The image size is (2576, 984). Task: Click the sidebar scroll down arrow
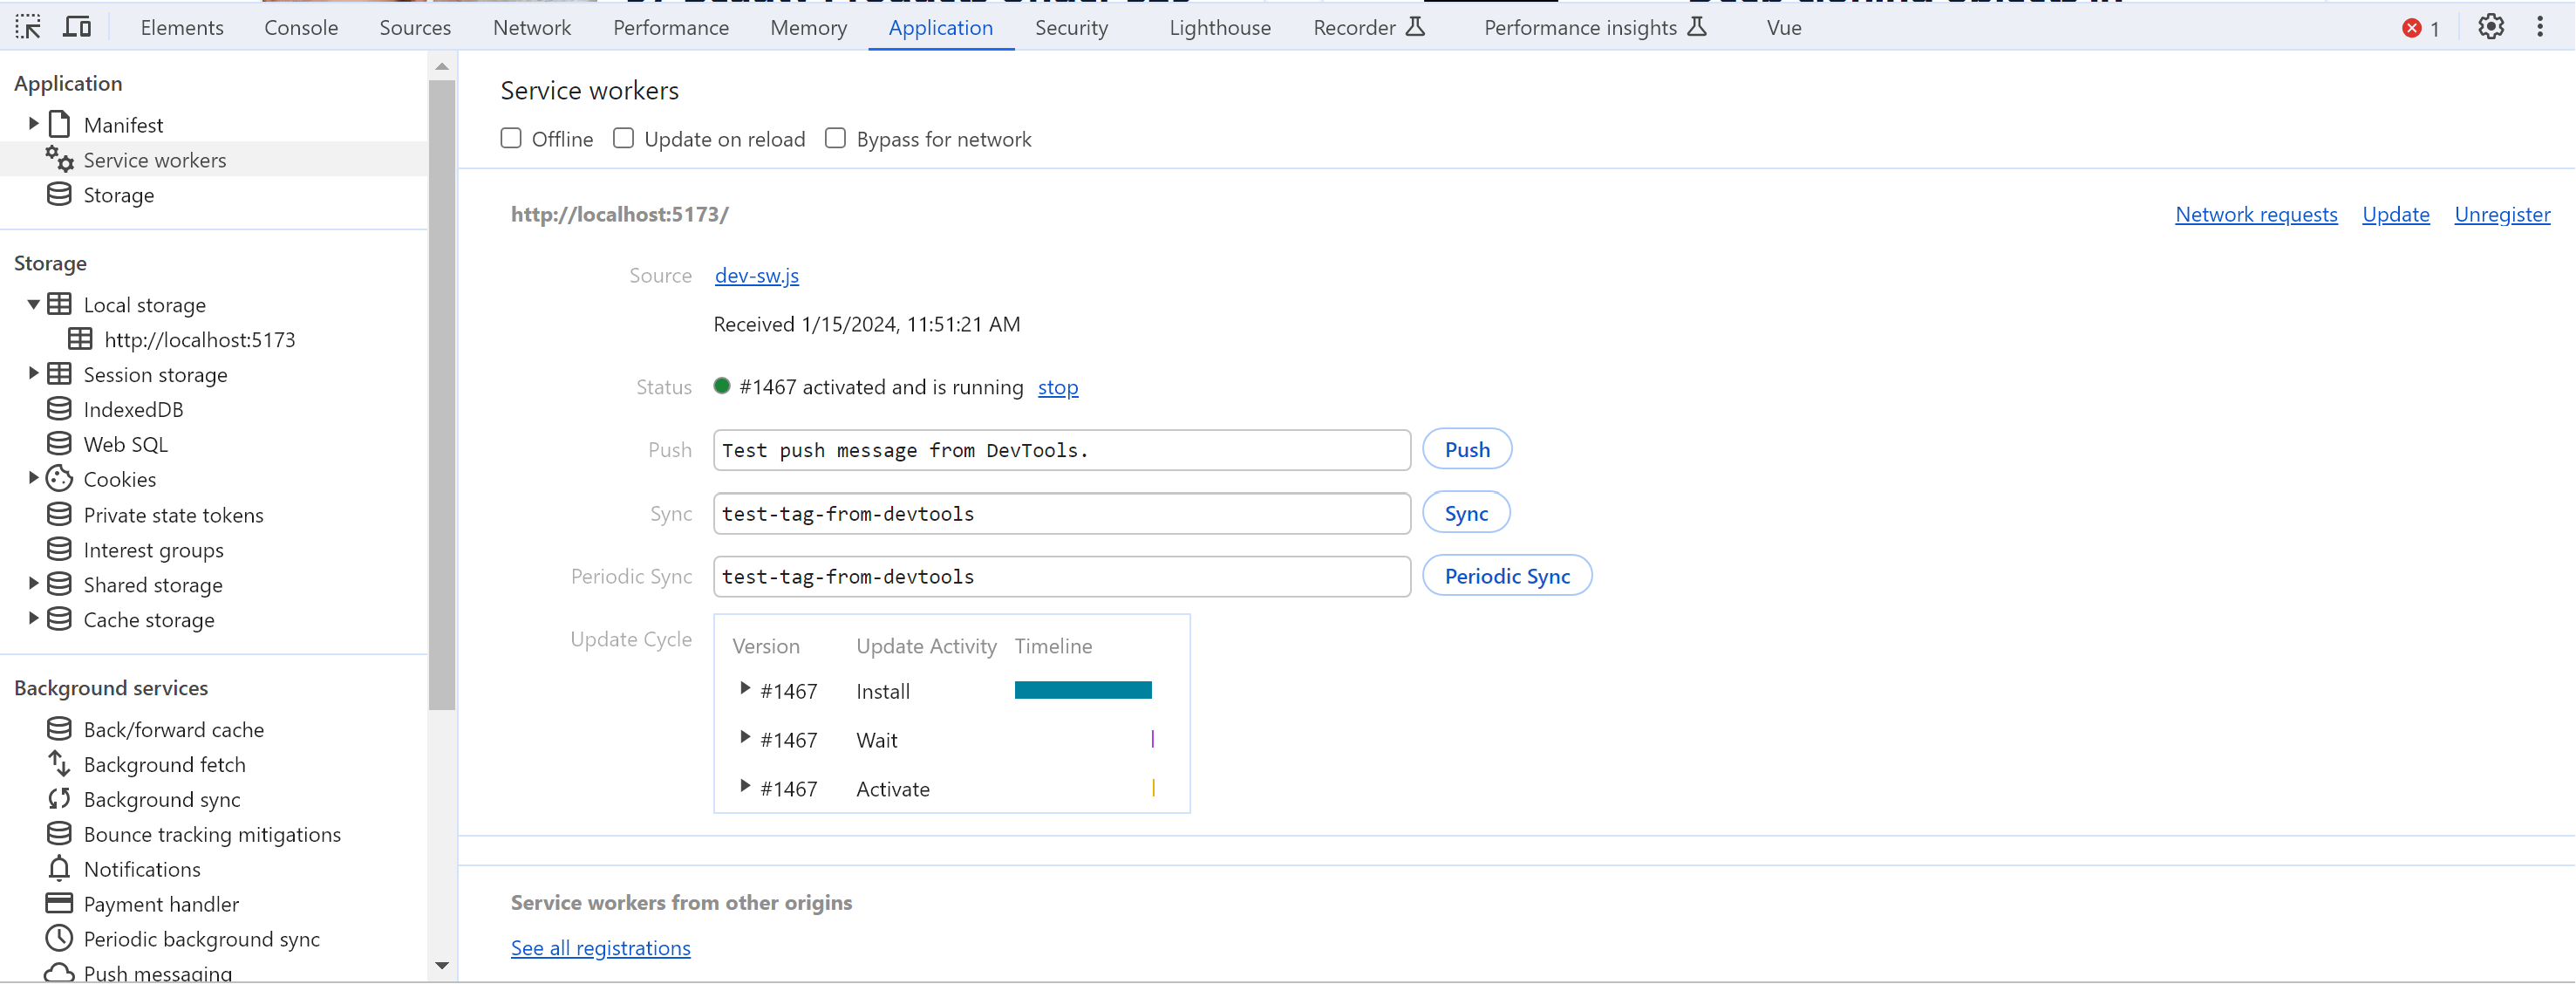[x=442, y=966]
